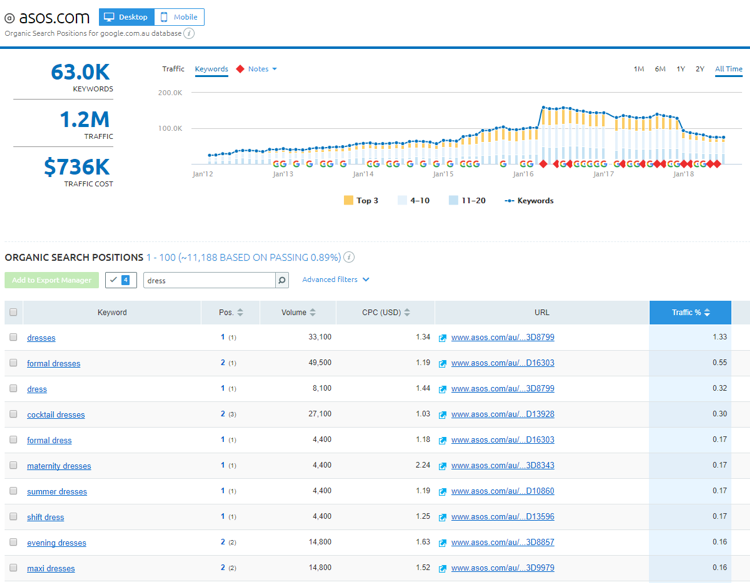Check the box for formal dresses row
This screenshot has width=750, height=583.
tap(13, 363)
